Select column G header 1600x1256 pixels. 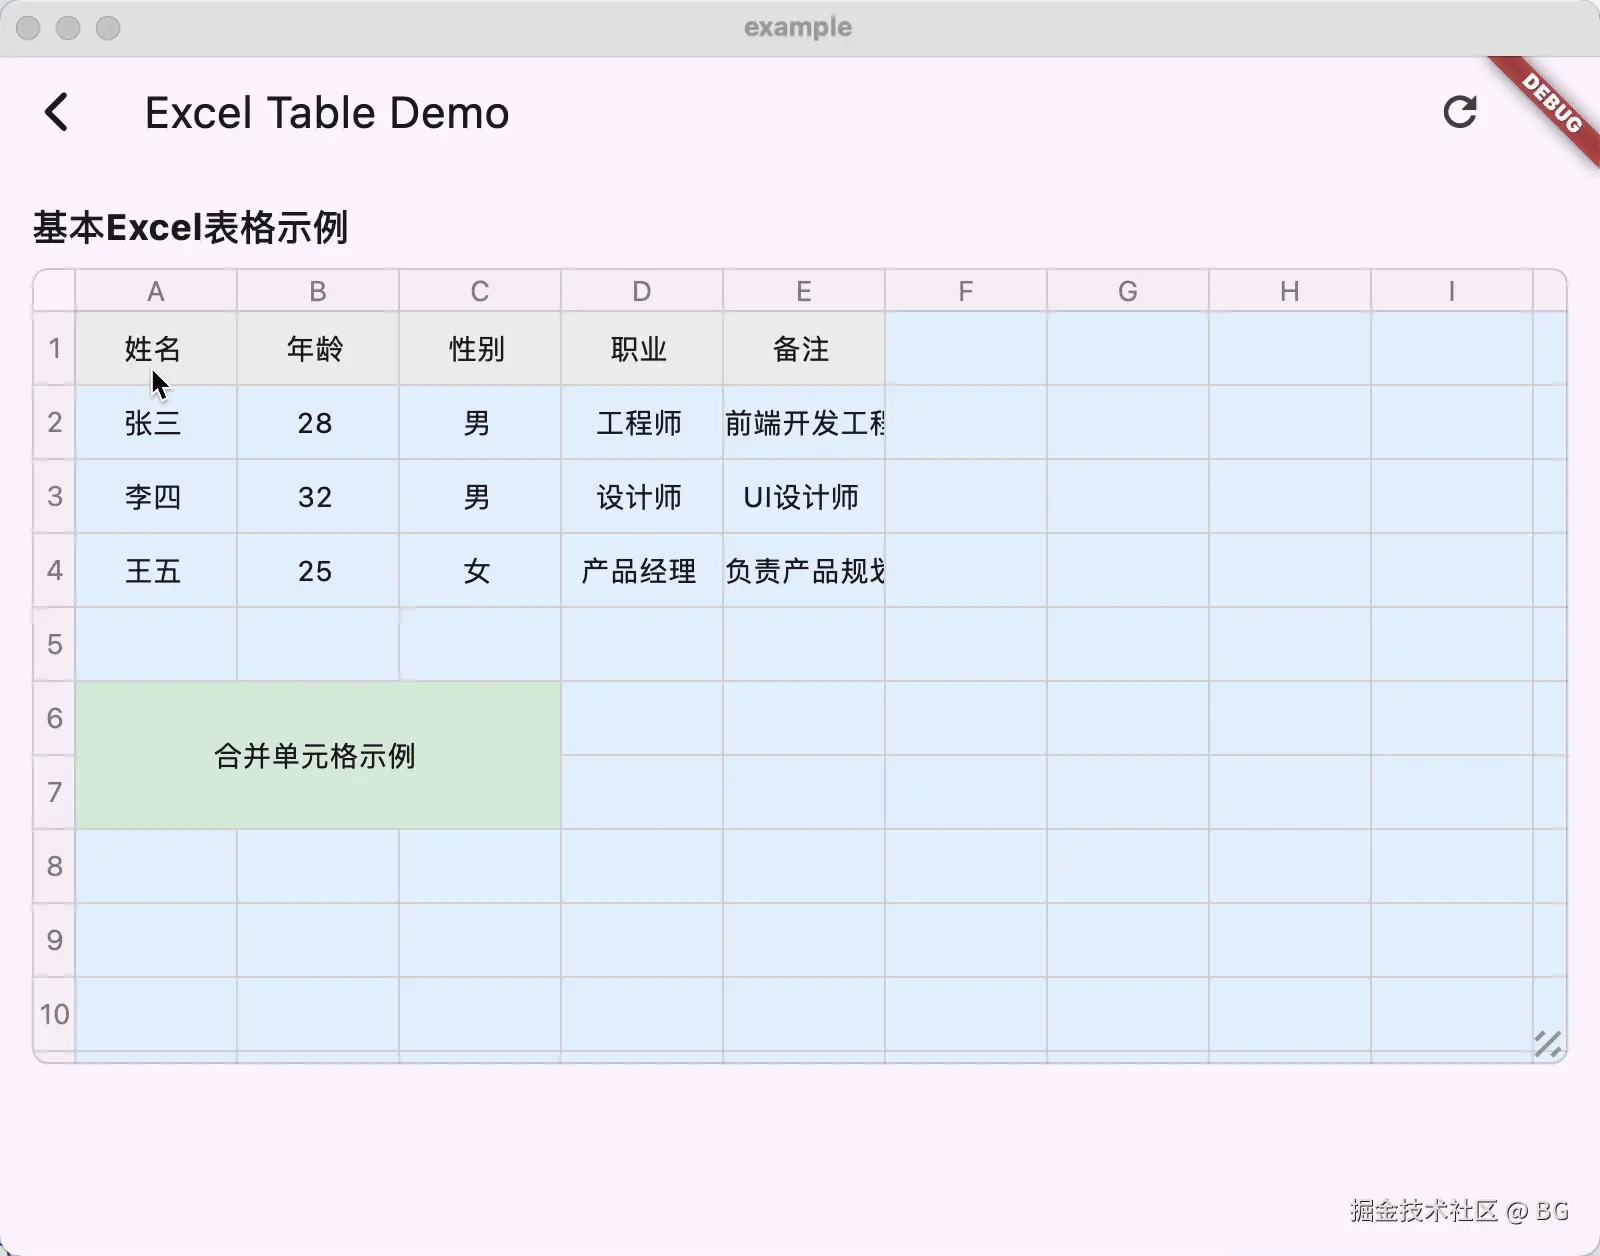[x=1128, y=291]
